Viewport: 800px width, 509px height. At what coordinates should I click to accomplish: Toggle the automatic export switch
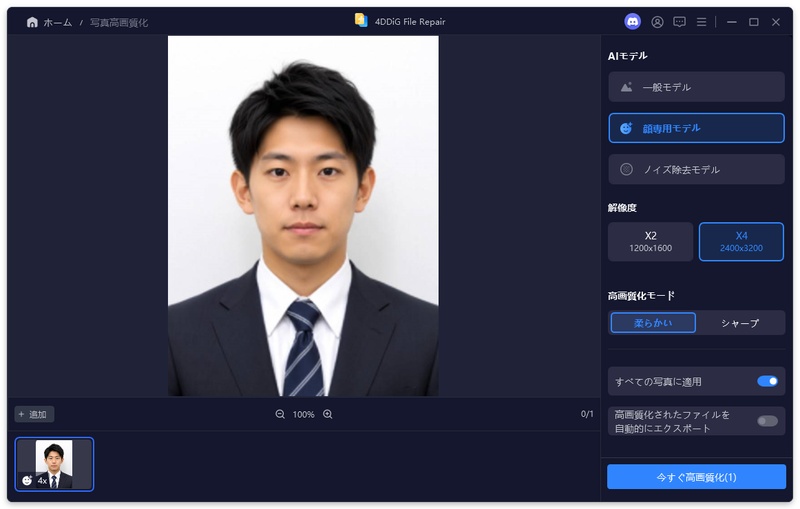(767, 421)
